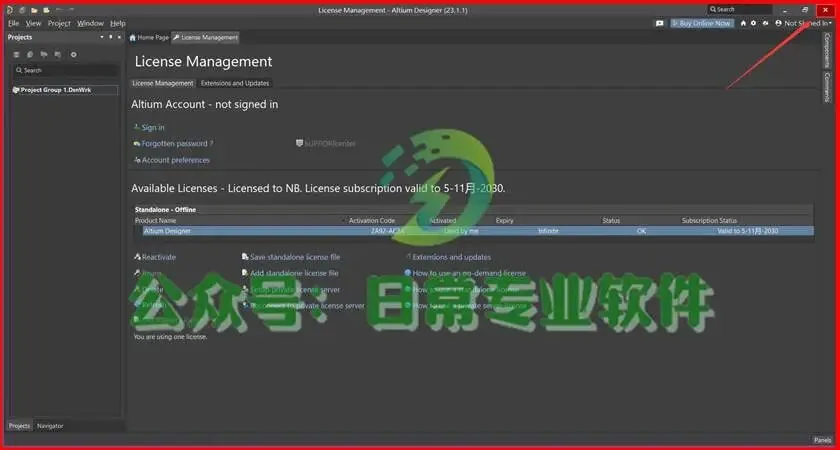Switch to Navigator bottom tab

[x=50, y=426]
